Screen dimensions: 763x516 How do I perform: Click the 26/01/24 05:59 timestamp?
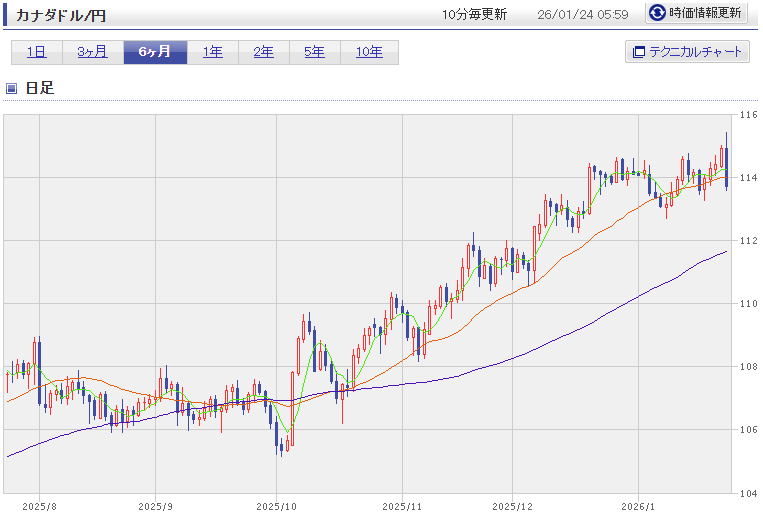click(x=582, y=14)
